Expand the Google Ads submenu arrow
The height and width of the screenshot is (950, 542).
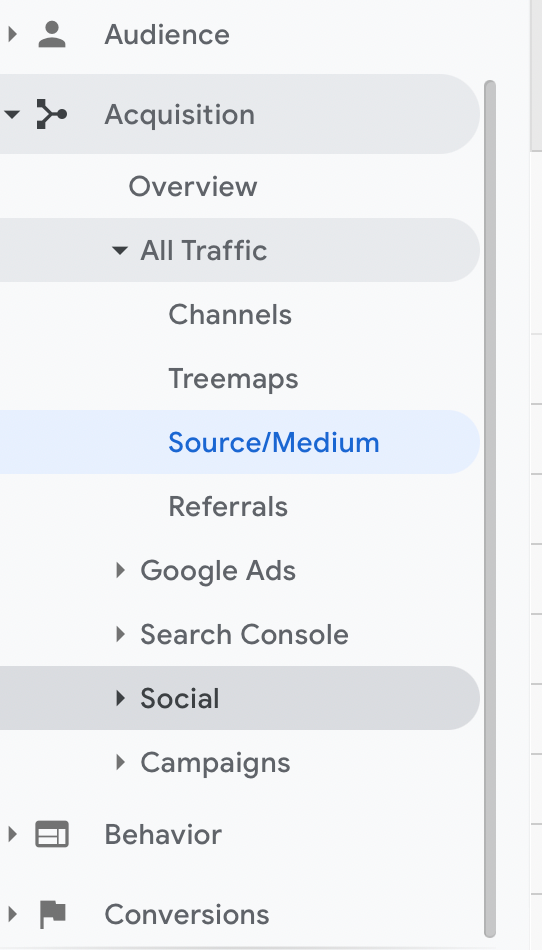pos(120,570)
